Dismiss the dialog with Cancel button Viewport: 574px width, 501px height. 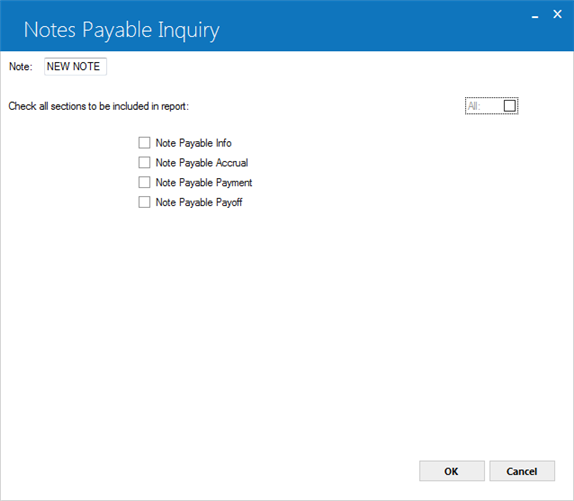click(x=522, y=471)
